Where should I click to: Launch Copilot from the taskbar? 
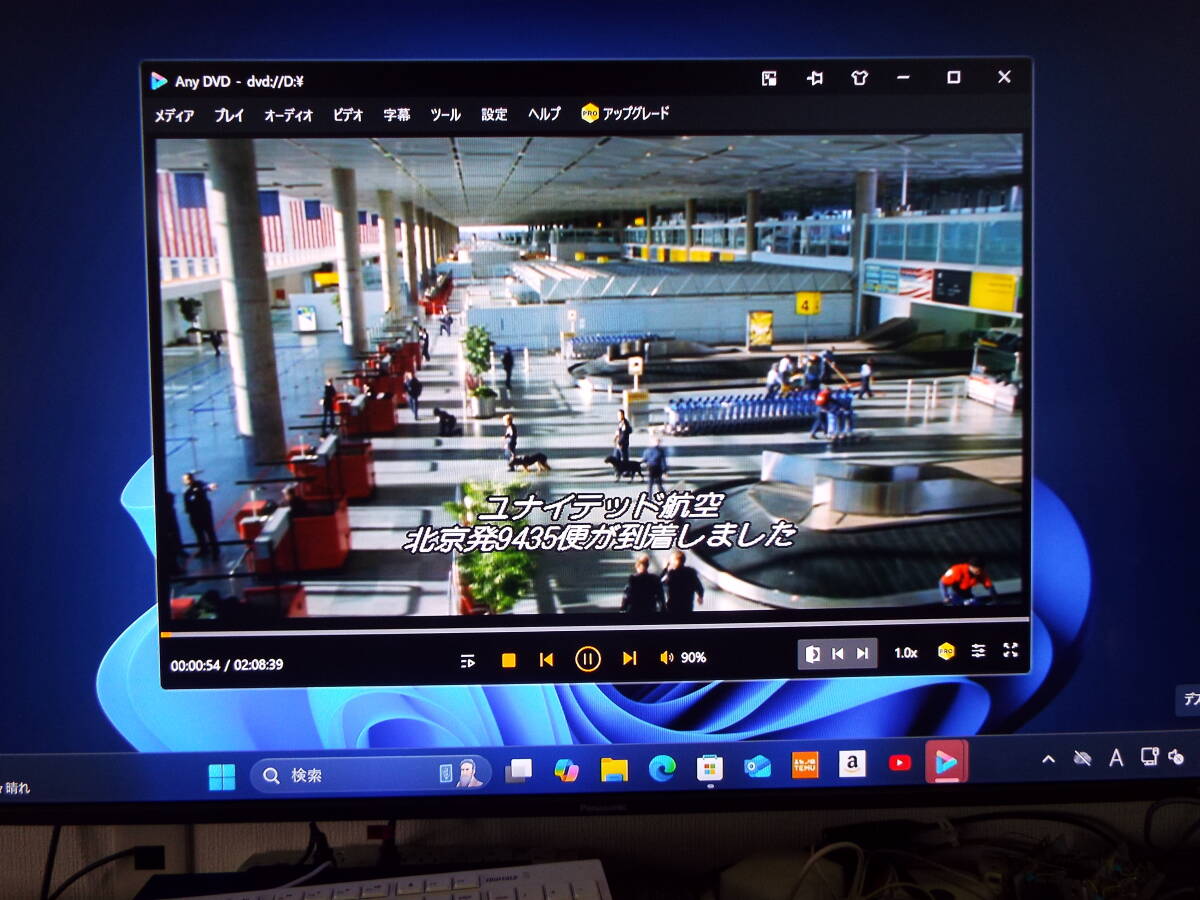click(567, 770)
